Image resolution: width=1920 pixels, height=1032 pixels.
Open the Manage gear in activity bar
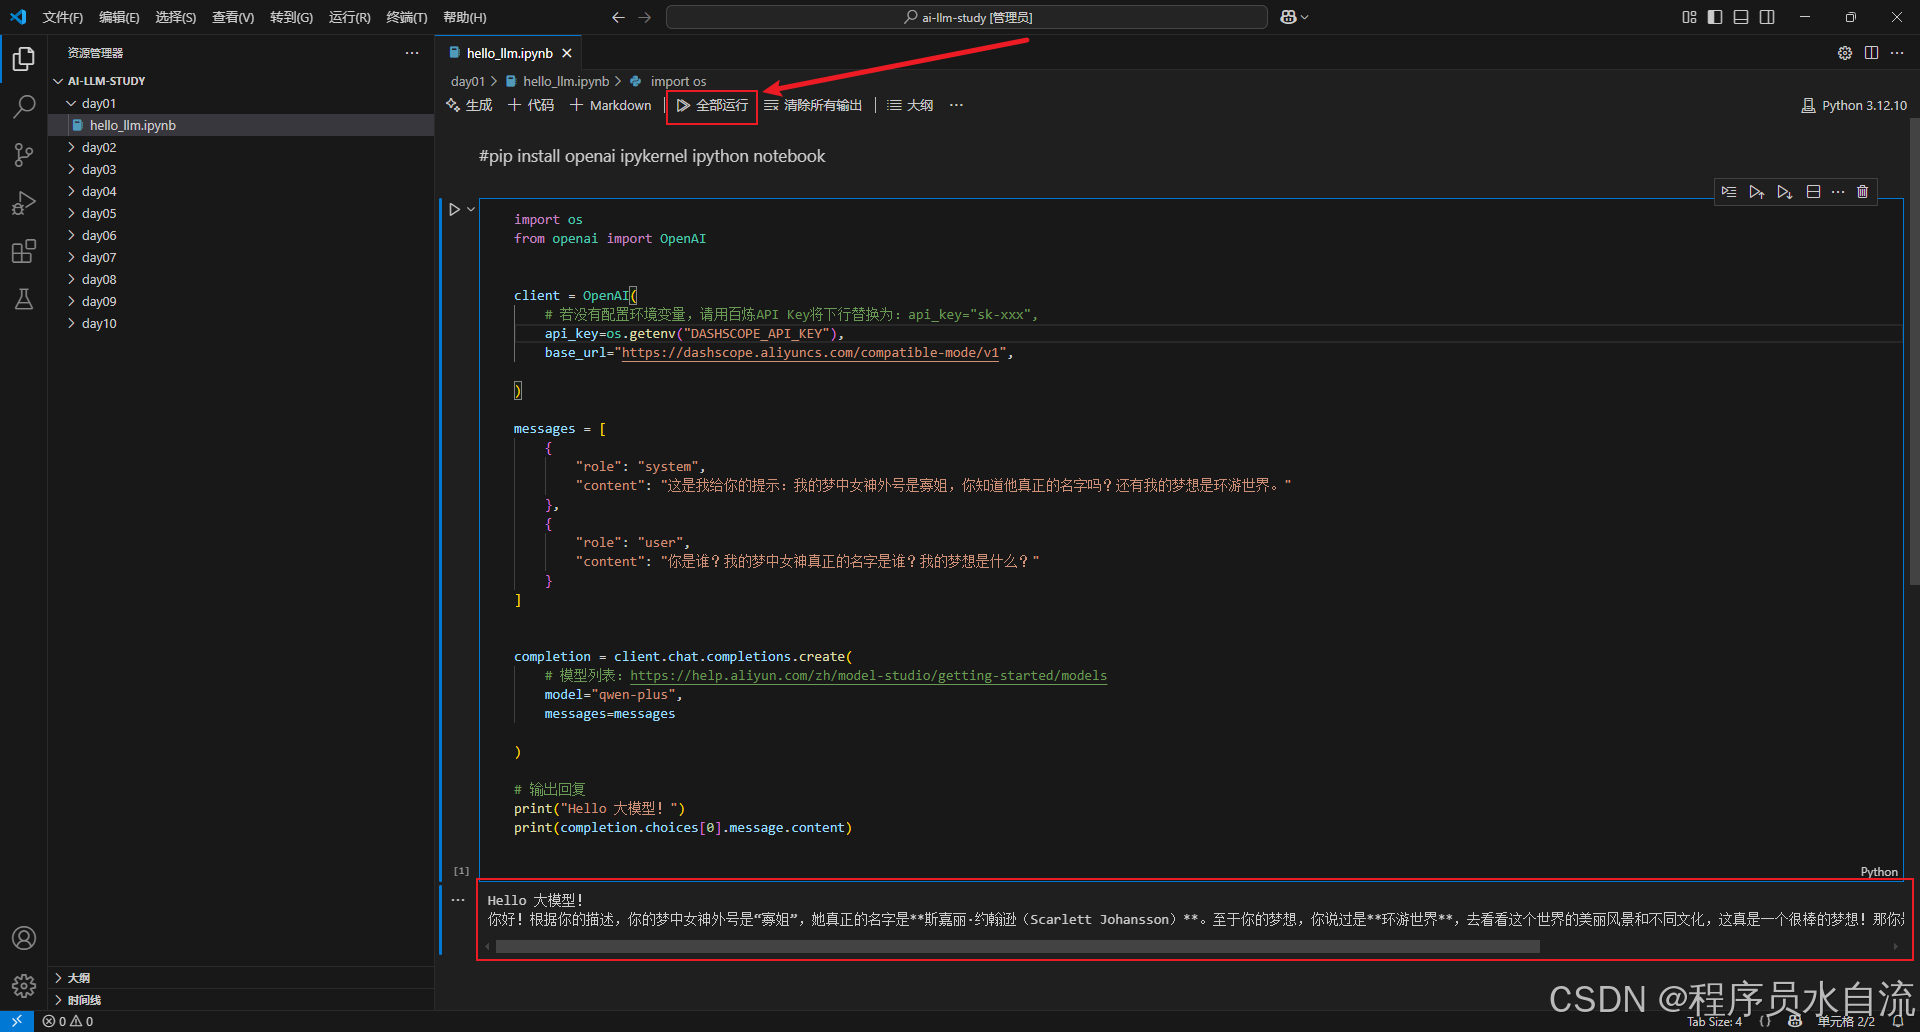coord(24,986)
